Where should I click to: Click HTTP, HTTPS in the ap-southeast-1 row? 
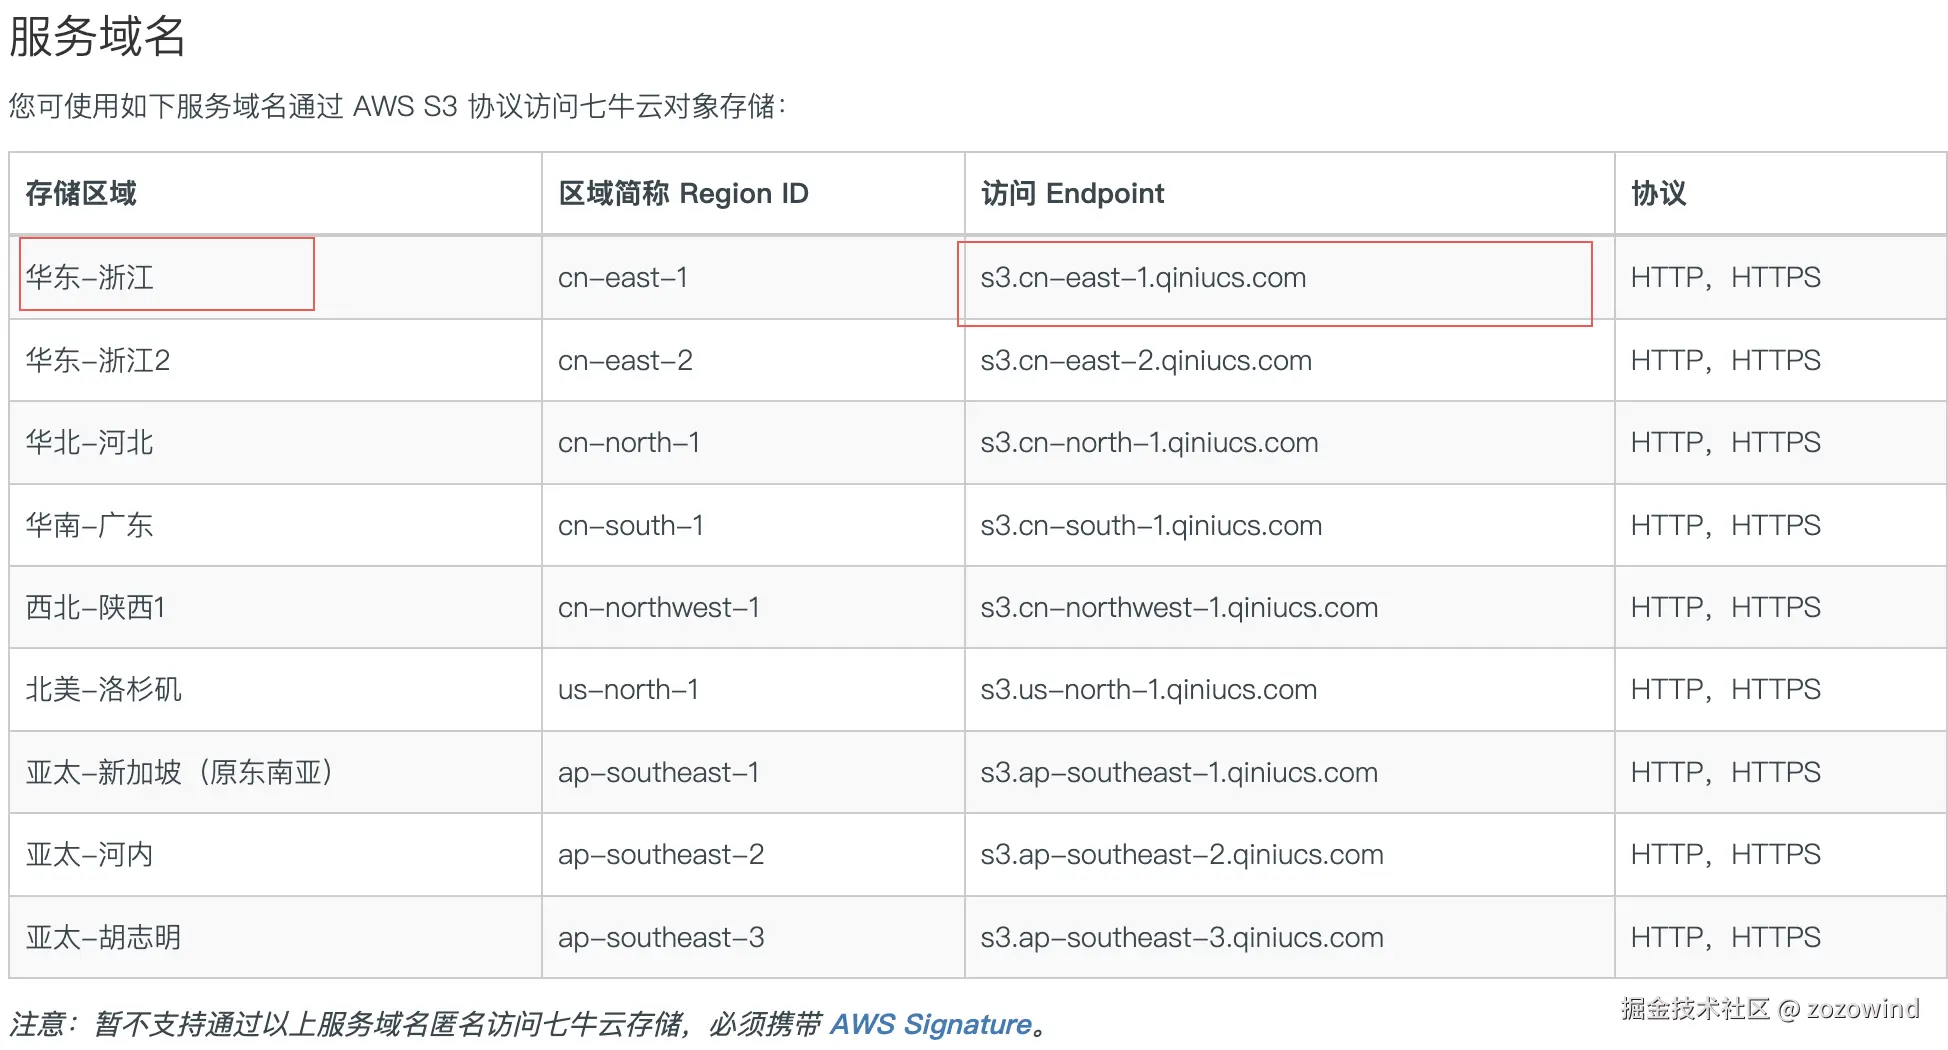click(x=1726, y=772)
